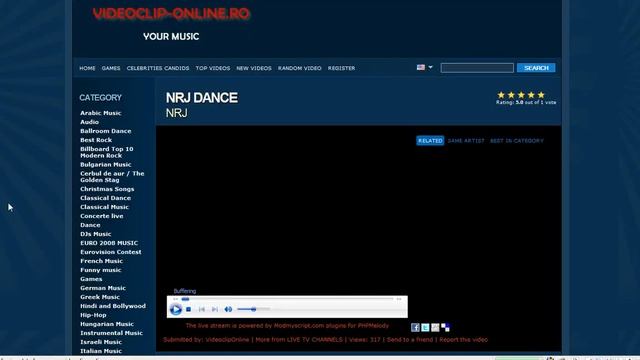Open the TOP VIDEOS page
Screen dimensions: 640x360
pyautogui.click(x=213, y=68)
